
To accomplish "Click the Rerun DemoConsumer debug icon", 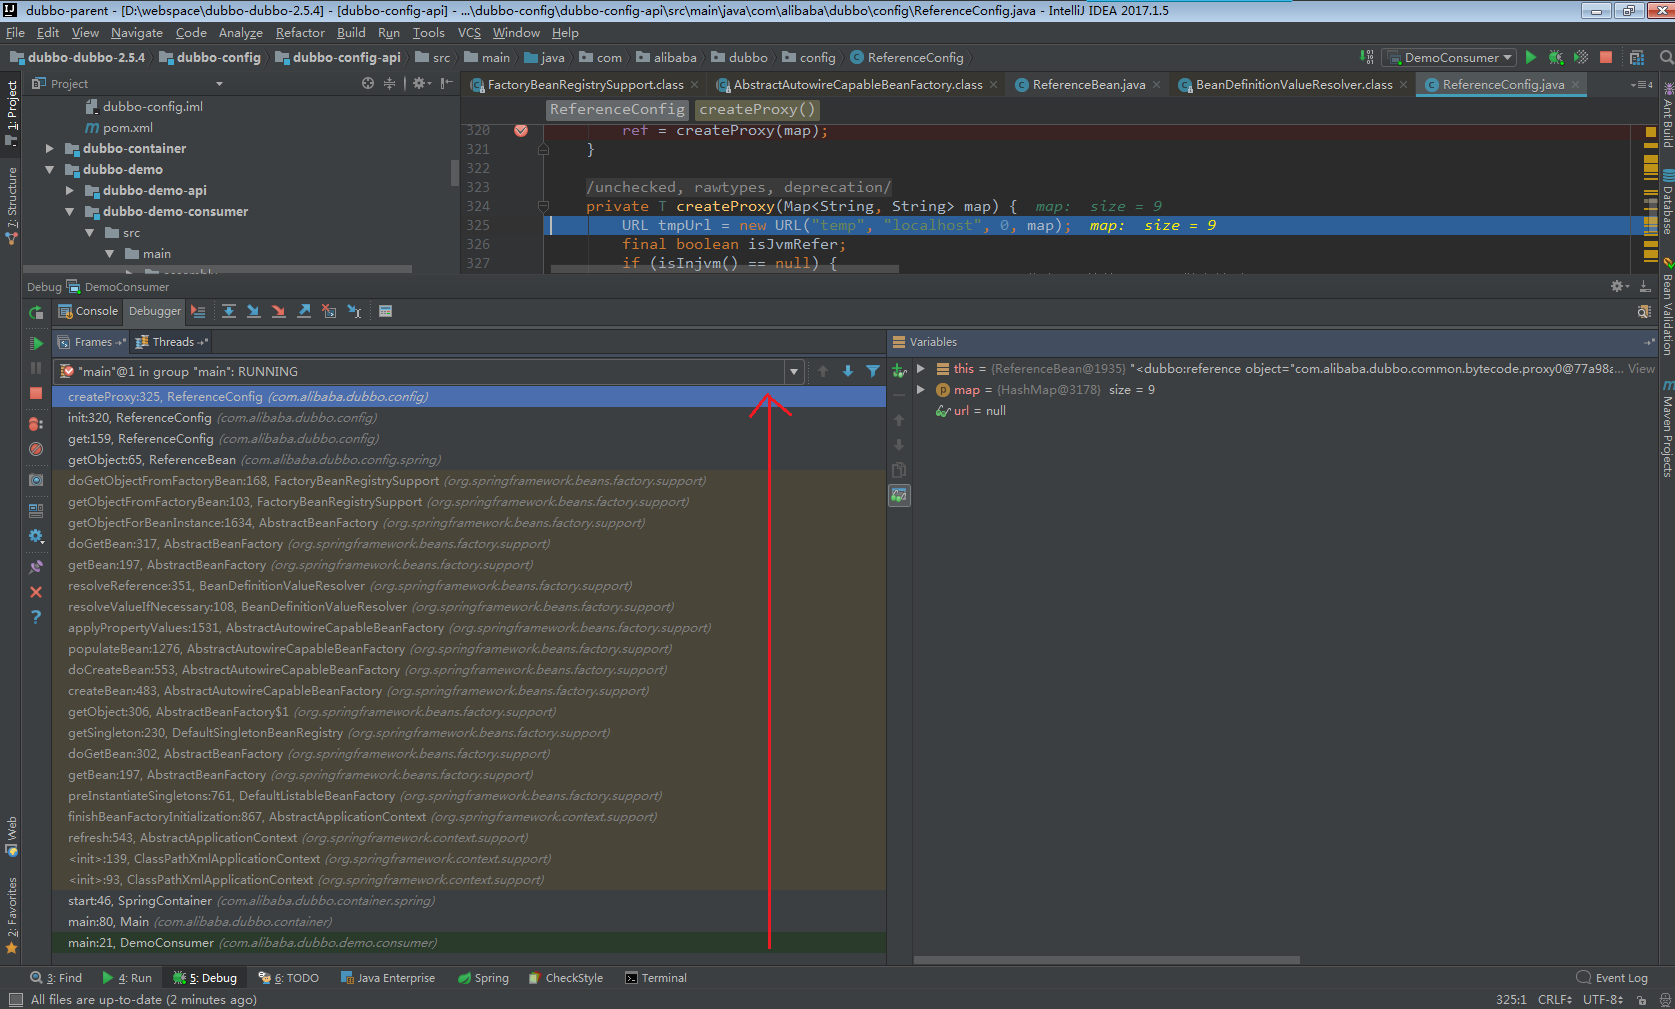I will click(x=36, y=312).
